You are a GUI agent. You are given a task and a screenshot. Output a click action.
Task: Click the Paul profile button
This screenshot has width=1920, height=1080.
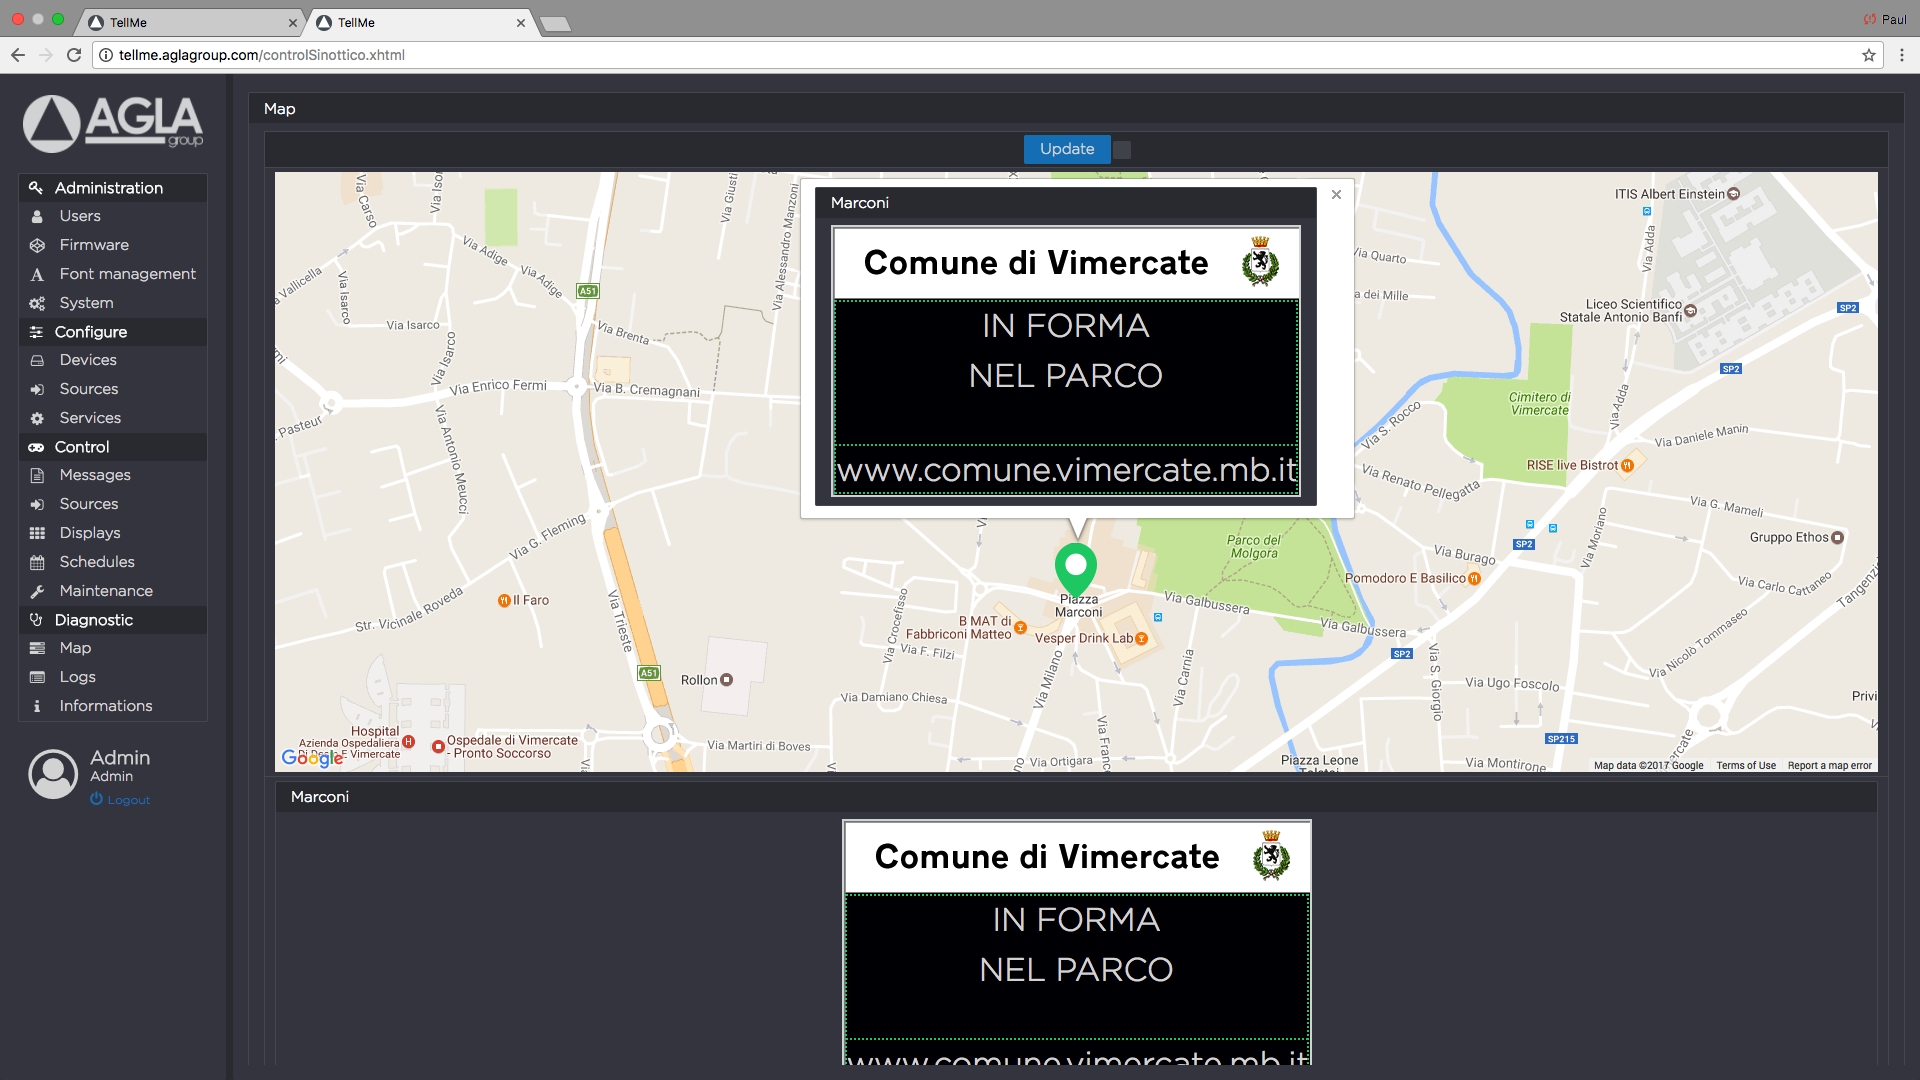pos(1885,20)
